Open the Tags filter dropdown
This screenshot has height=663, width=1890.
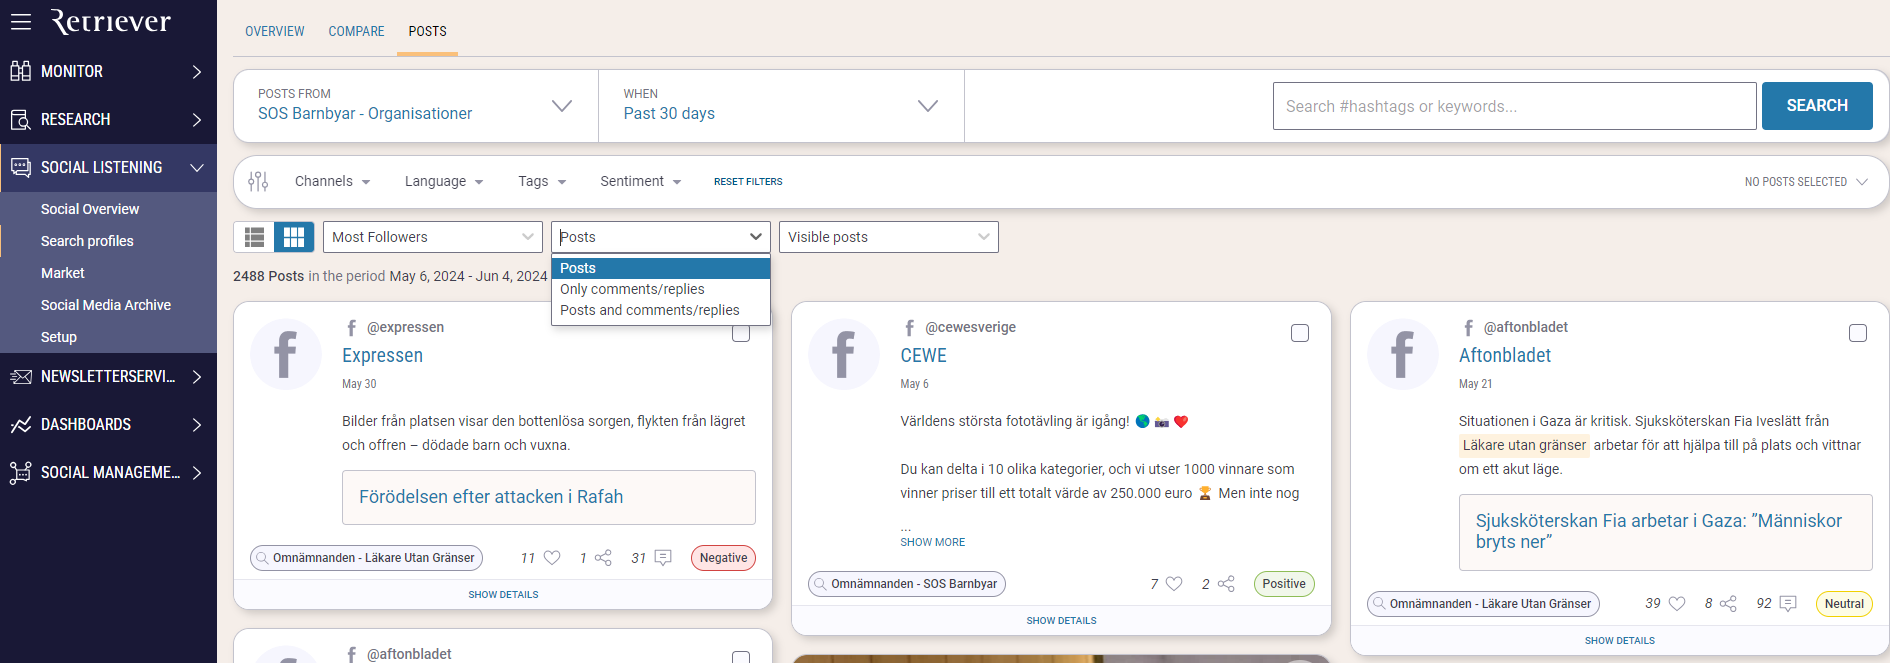[x=542, y=181]
